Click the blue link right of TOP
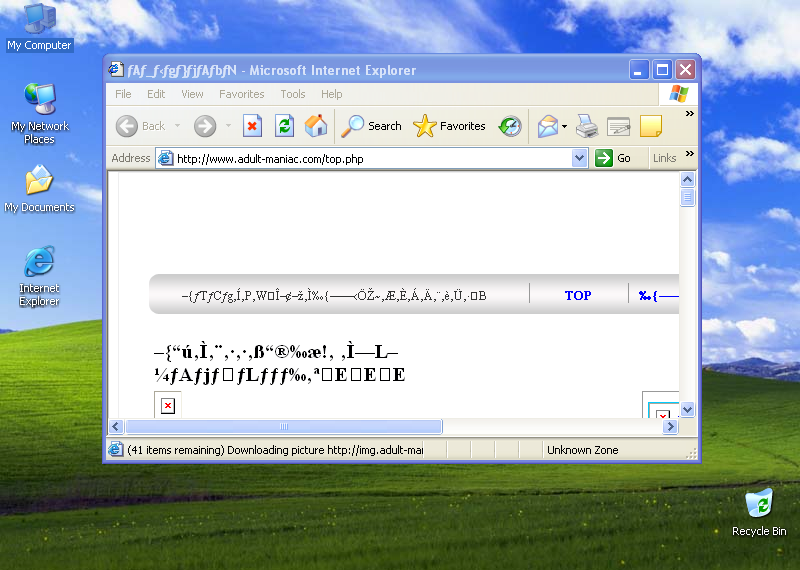This screenshot has height=570, width=800. click(x=659, y=295)
